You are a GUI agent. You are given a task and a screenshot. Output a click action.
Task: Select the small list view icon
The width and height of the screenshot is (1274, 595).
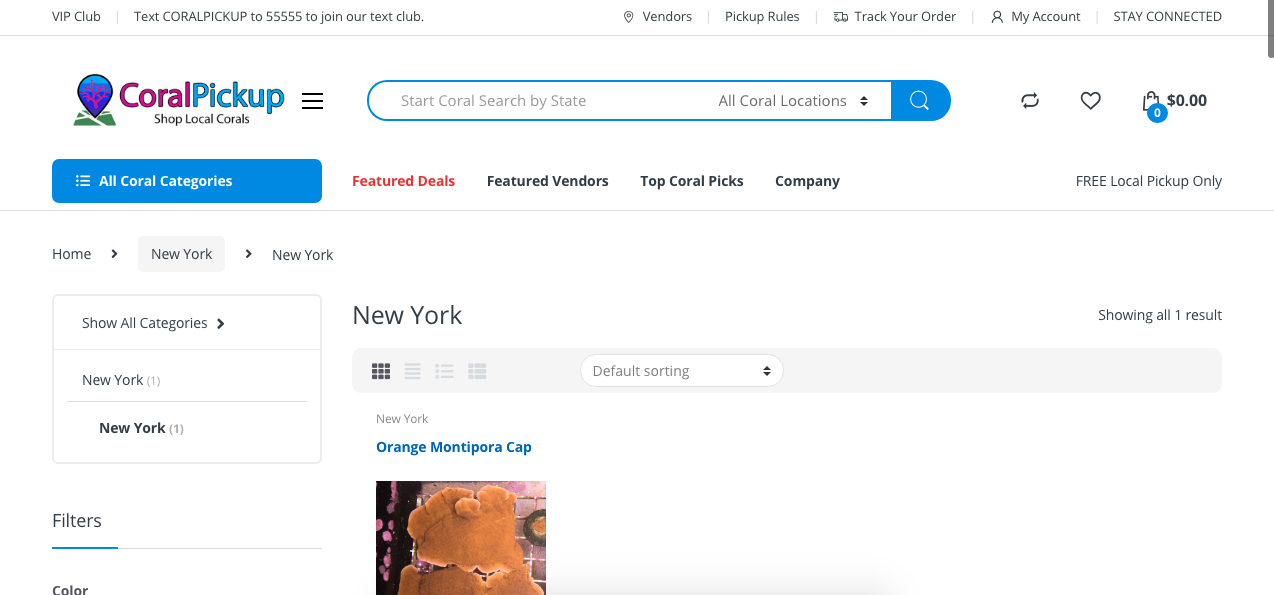pyautogui.click(x=445, y=371)
